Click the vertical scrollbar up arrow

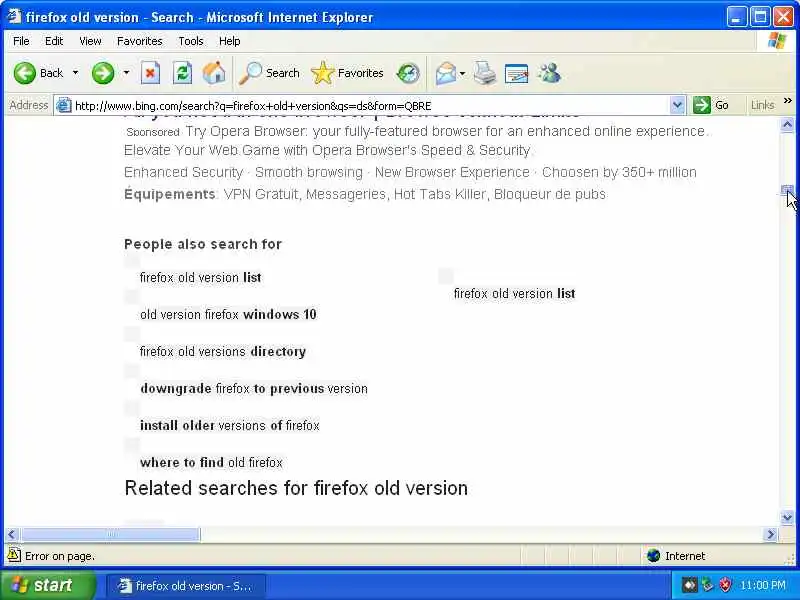787,124
